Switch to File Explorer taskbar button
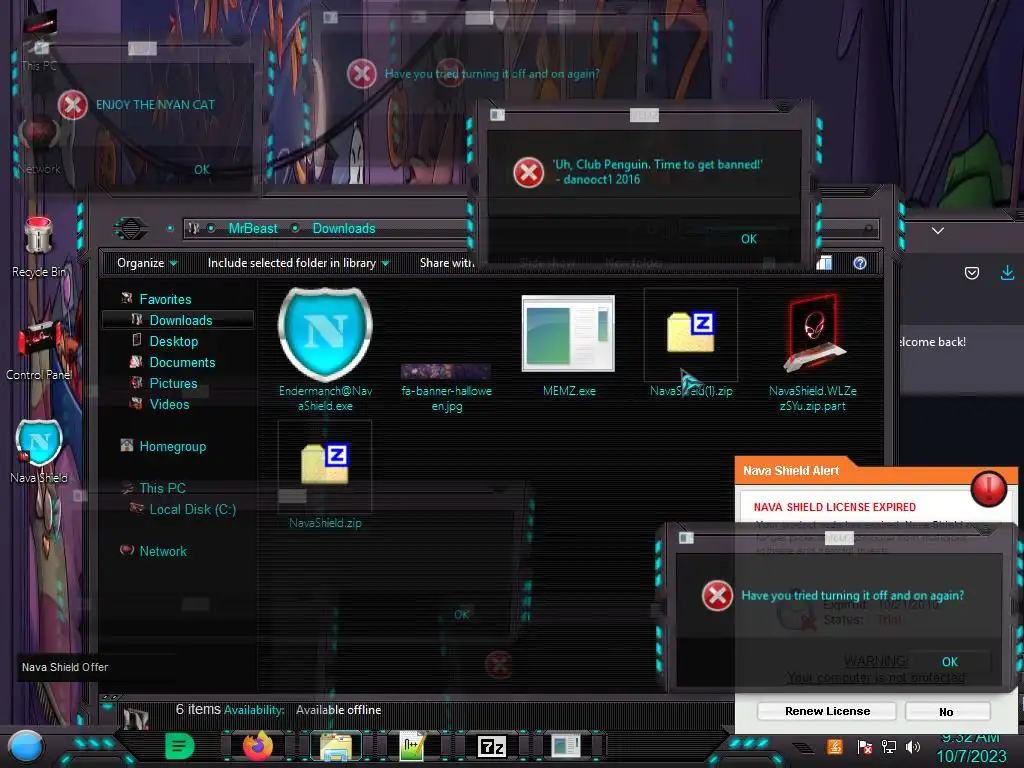1024x768 pixels. (x=336, y=746)
